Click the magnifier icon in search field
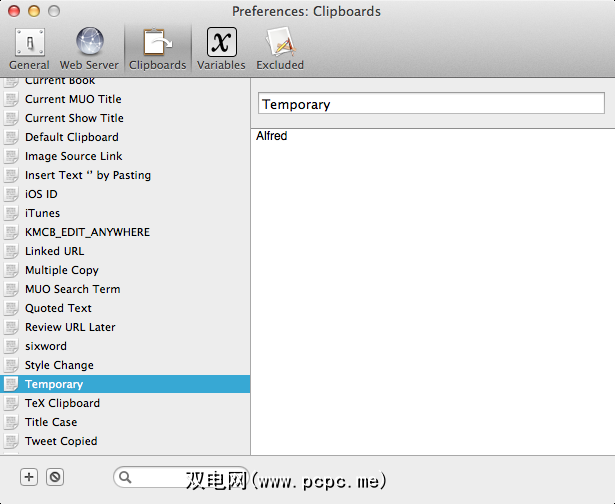Screen dimensions: 615x504 tap(125, 477)
